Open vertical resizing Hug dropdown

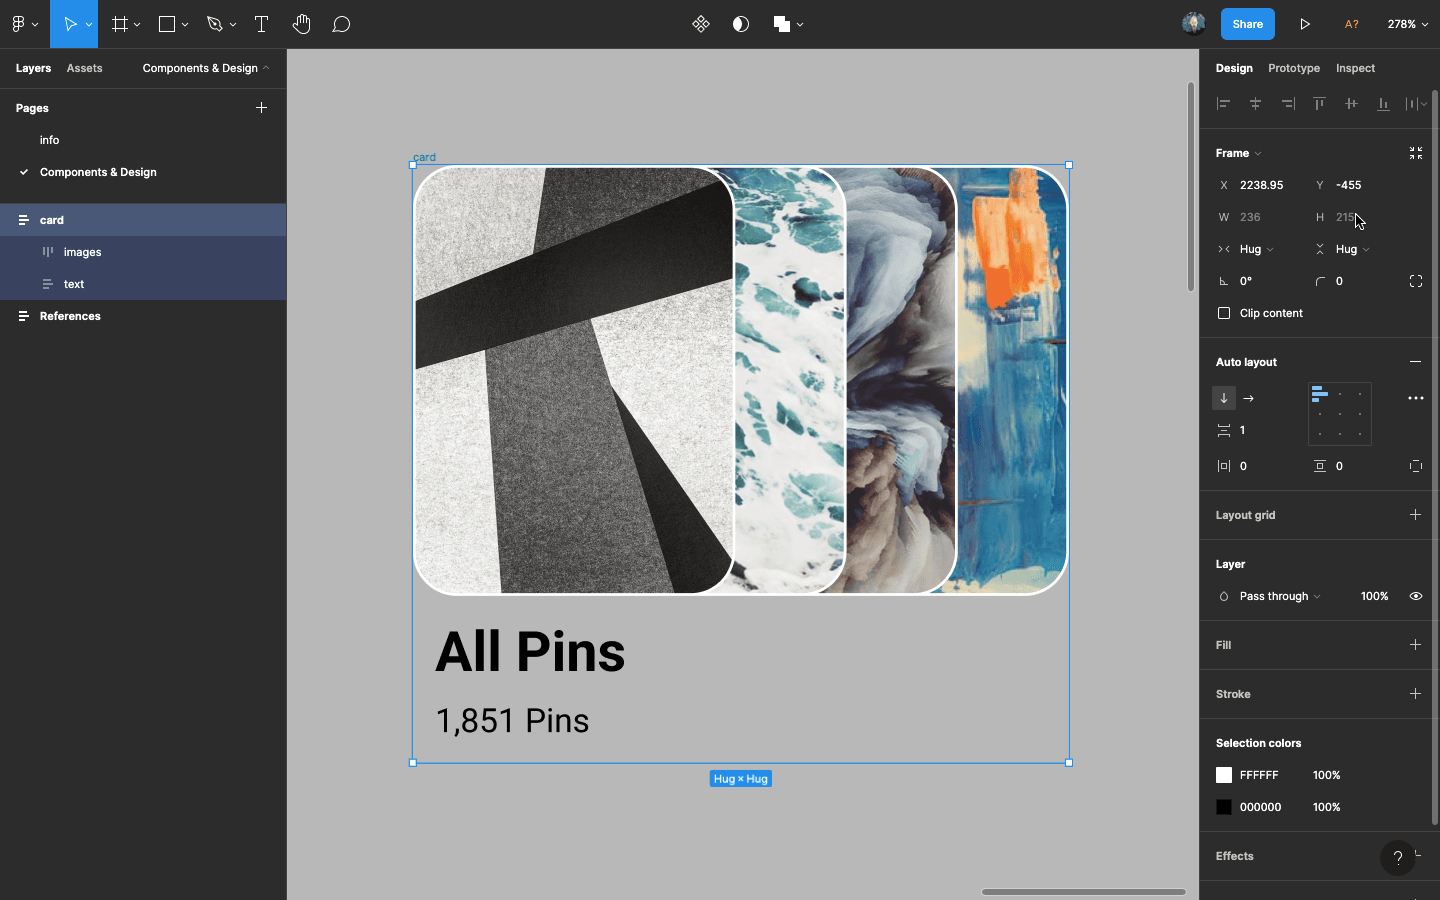pos(1353,249)
